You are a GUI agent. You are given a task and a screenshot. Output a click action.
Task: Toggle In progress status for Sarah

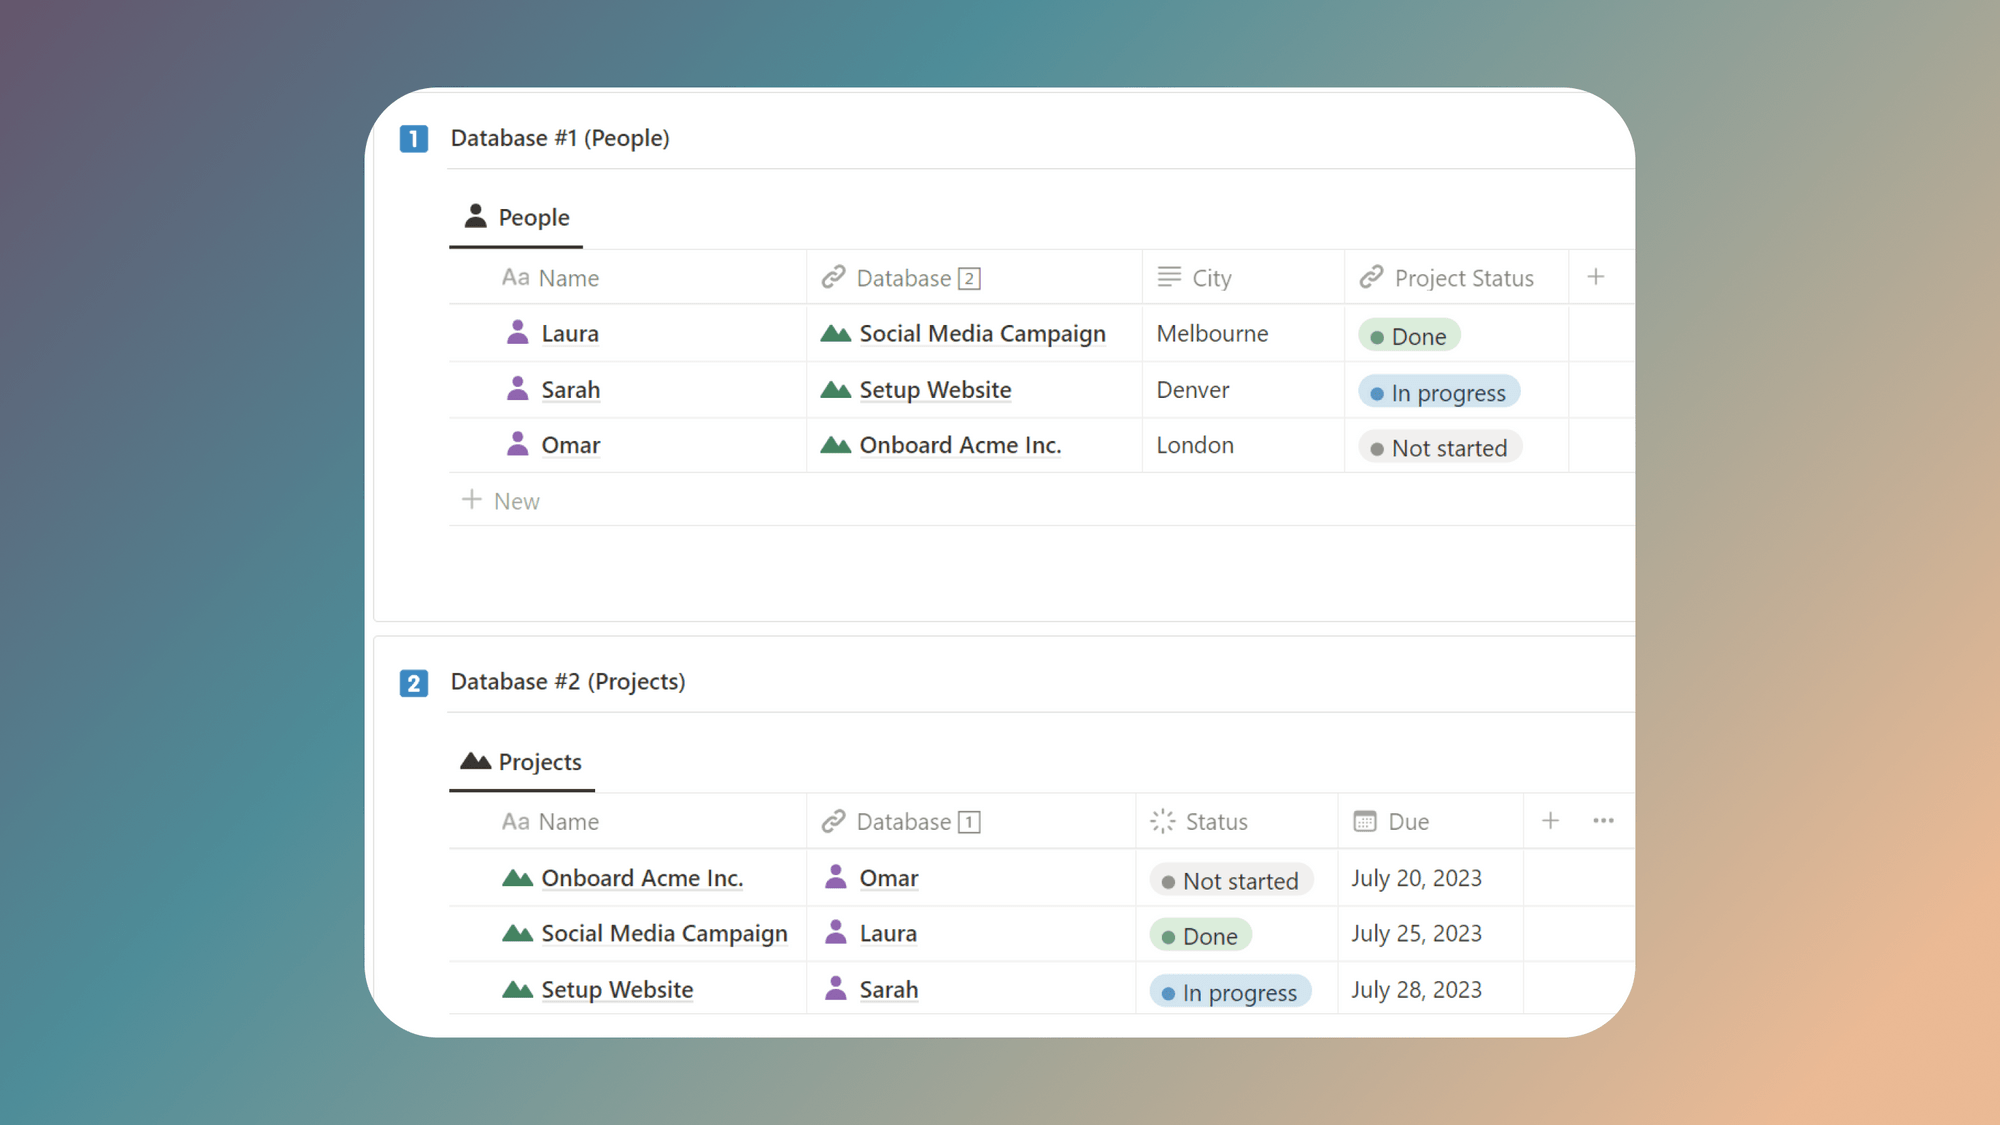tap(1437, 392)
